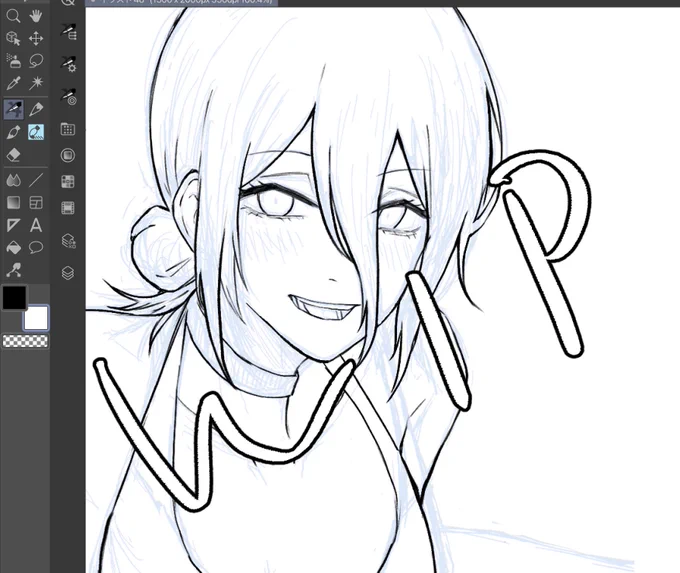Select the Eraser tool

coord(13,154)
